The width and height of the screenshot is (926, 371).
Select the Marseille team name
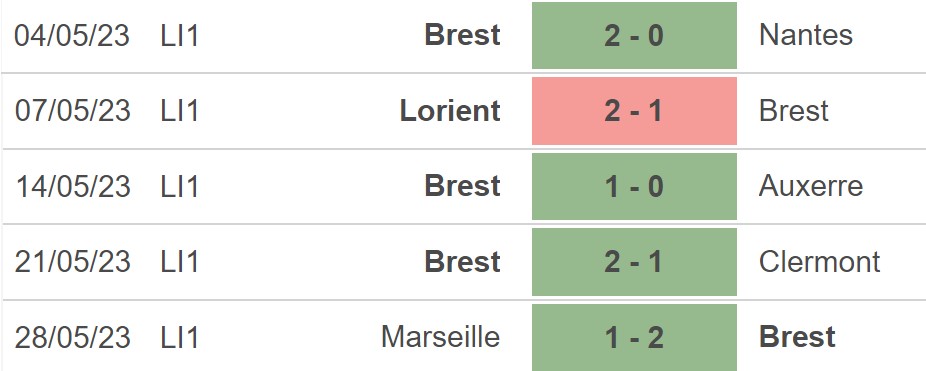coord(441,337)
